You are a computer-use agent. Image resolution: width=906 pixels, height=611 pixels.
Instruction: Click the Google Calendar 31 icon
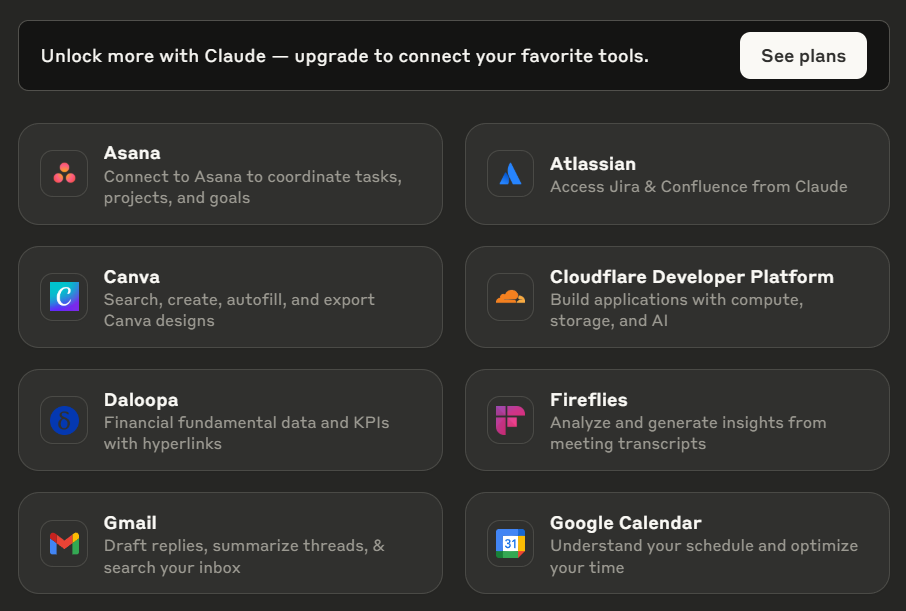pyautogui.click(x=510, y=543)
